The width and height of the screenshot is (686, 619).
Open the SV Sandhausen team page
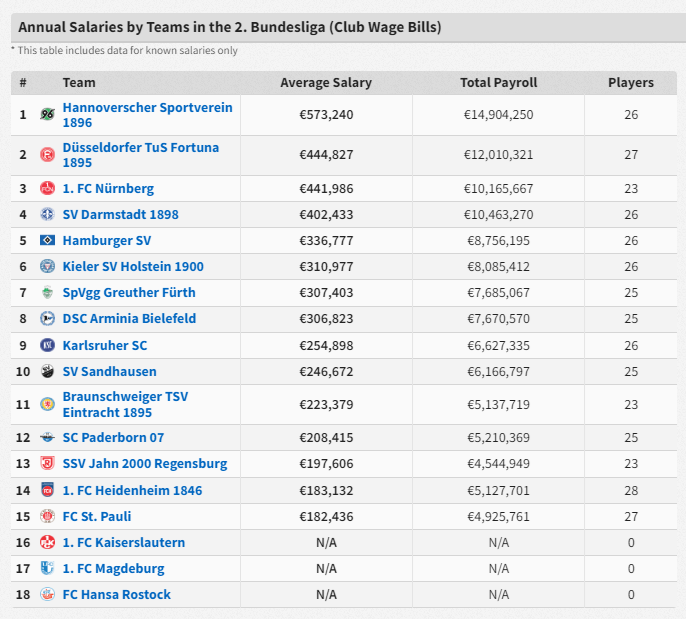(x=109, y=371)
